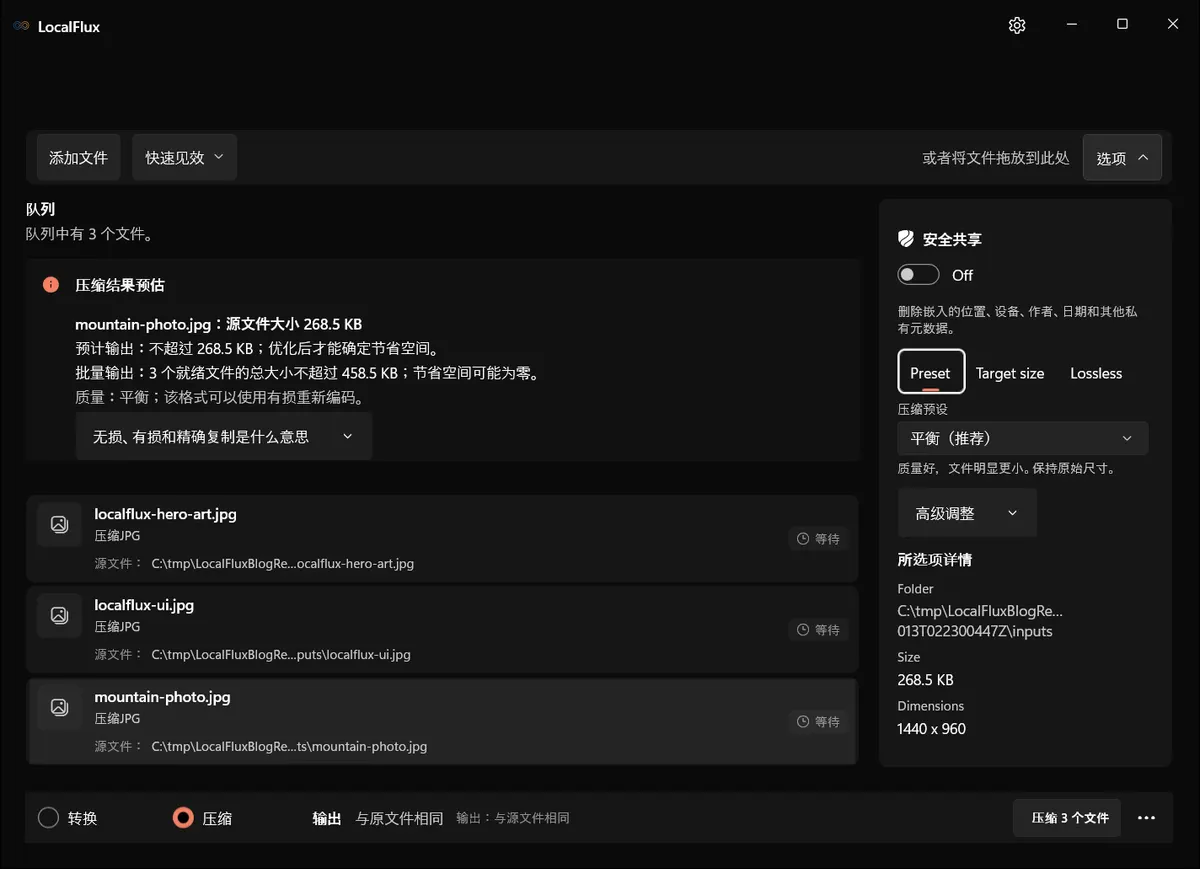Image resolution: width=1200 pixels, height=869 pixels.
Task: Click the 1440 x 960 dimensions value
Action: [931, 729]
